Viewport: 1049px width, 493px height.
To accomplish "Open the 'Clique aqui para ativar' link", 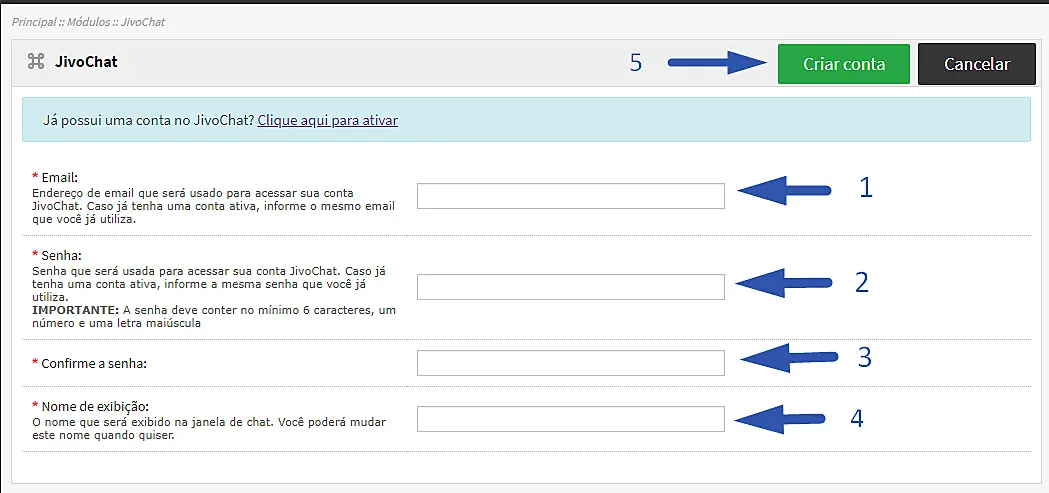I will [328, 120].
